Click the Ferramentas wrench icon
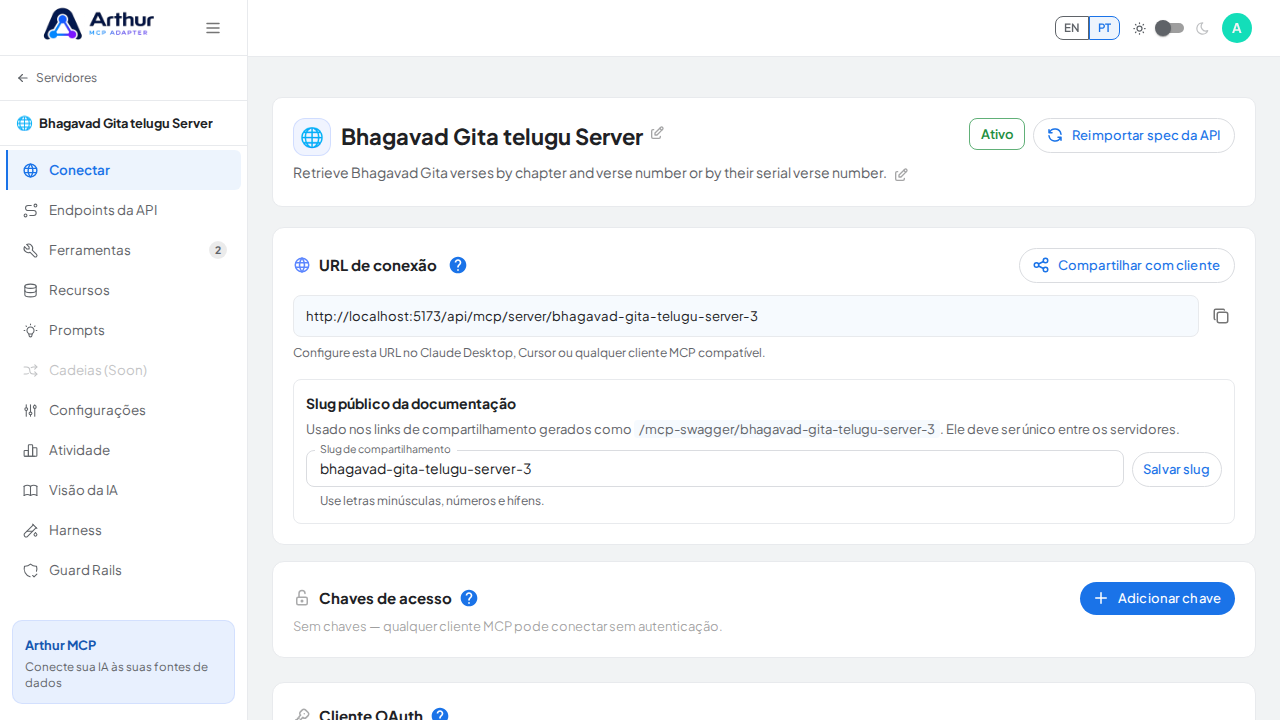The height and width of the screenshot is (720, 1280). coord(31,250)
